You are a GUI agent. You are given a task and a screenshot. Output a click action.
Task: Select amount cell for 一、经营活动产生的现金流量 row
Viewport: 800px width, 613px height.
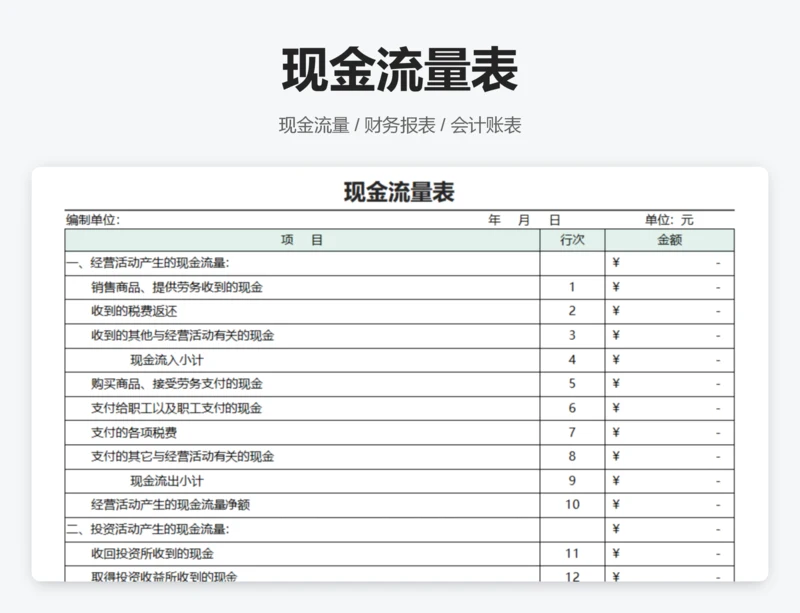670,263
